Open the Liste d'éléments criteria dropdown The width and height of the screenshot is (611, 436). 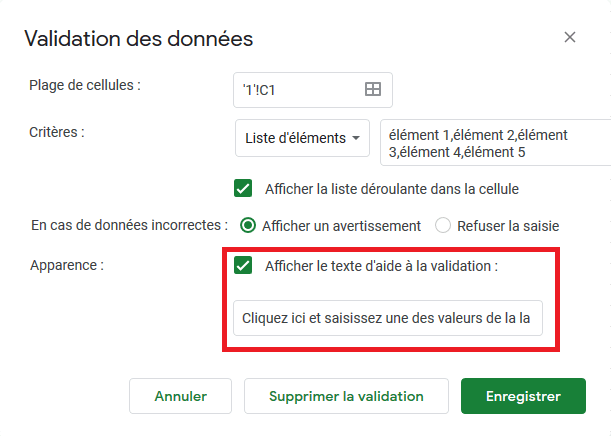302,138
